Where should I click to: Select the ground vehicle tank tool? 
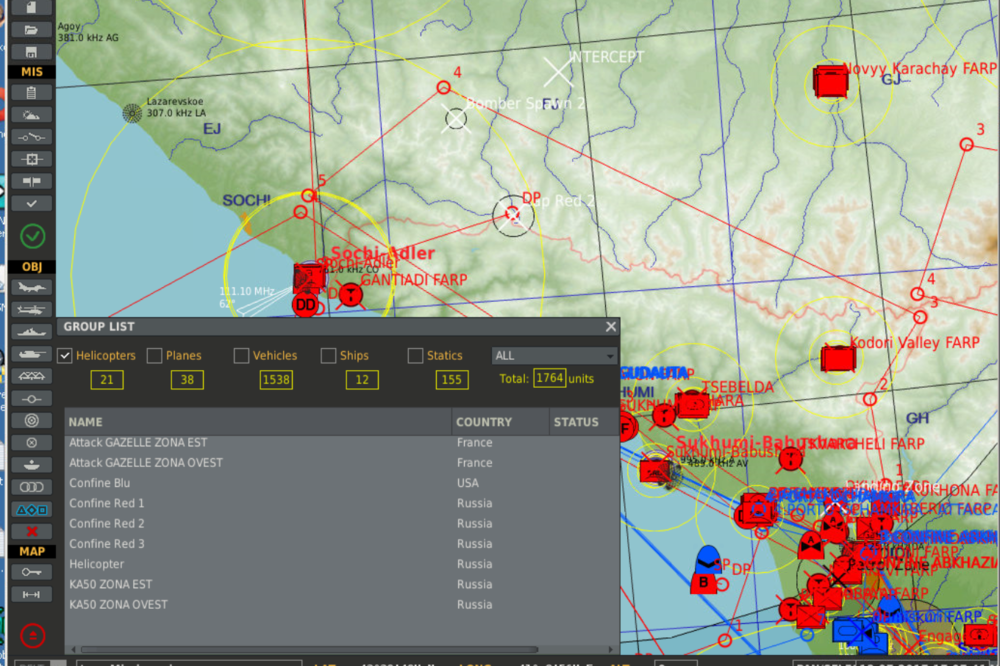[x=31, y=354]
